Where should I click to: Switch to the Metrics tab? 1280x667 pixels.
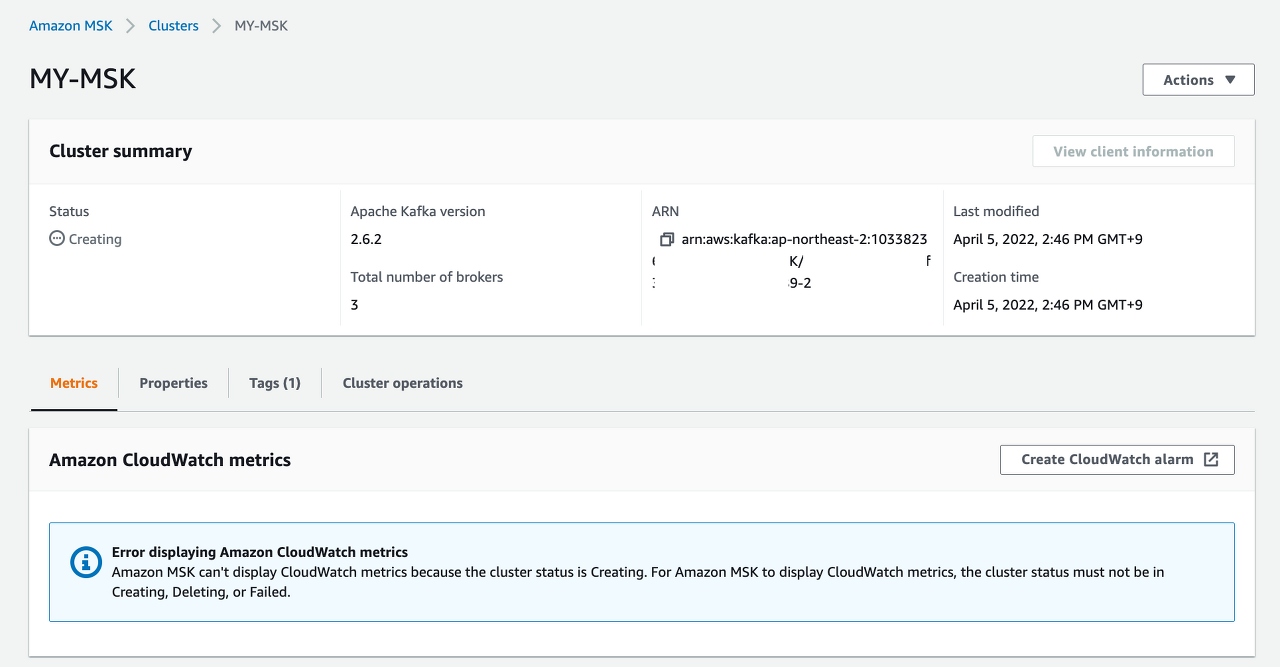coord(74,383)
